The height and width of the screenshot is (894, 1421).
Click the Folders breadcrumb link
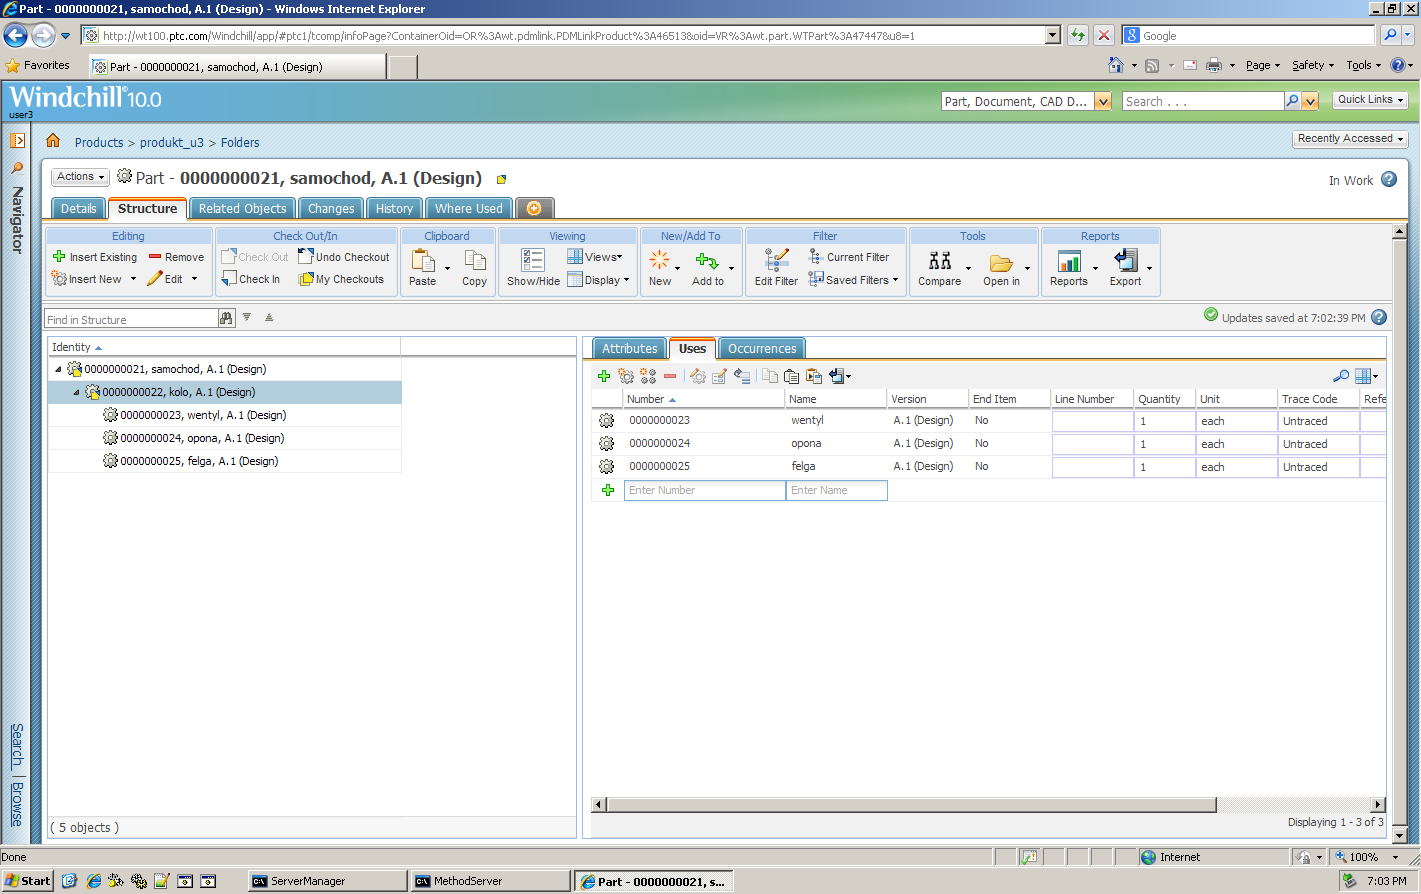[x=240, y=143]
